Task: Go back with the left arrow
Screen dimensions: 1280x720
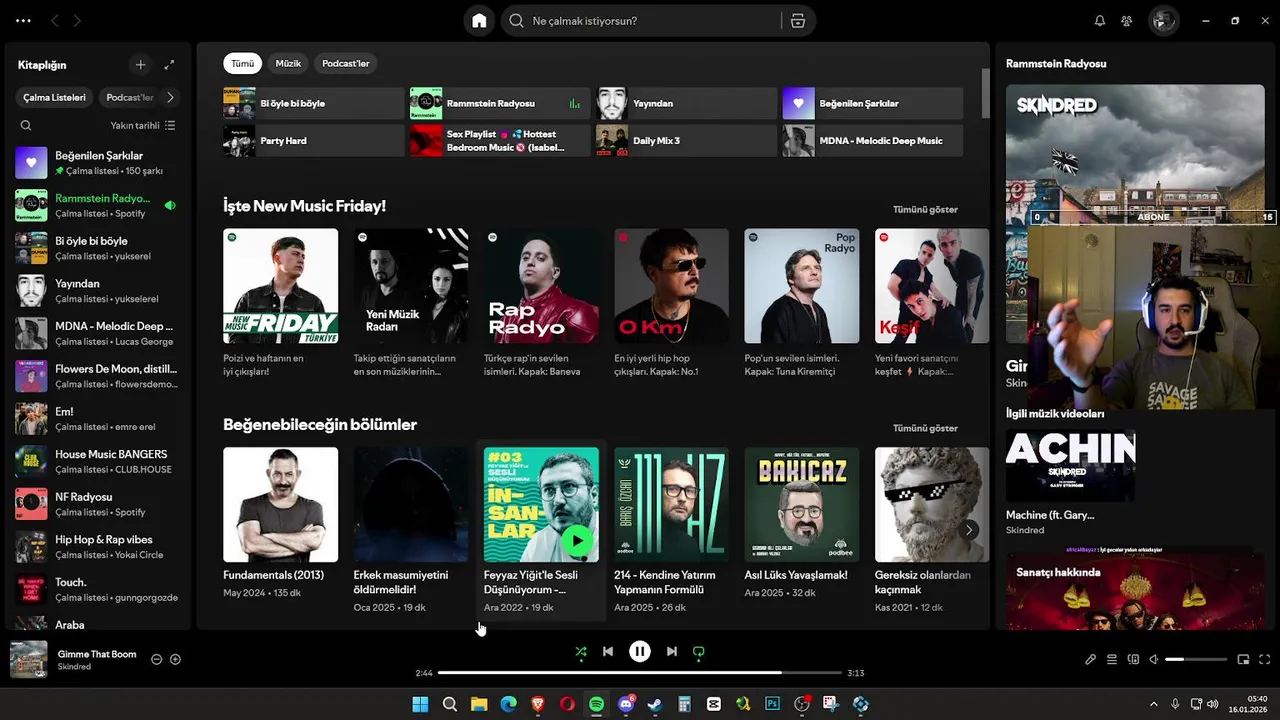Action: click(x=55, y=21)
